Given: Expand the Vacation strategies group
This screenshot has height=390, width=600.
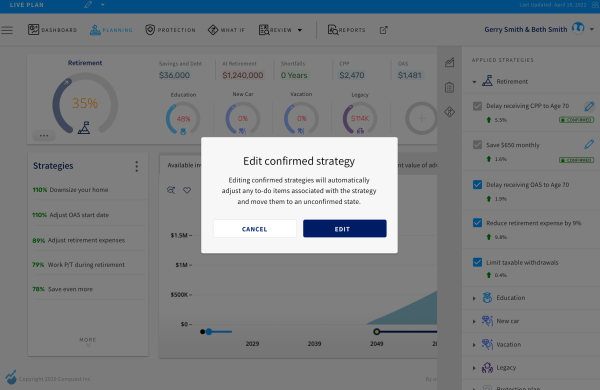Looking at the screenshot, I should point(474,345).
